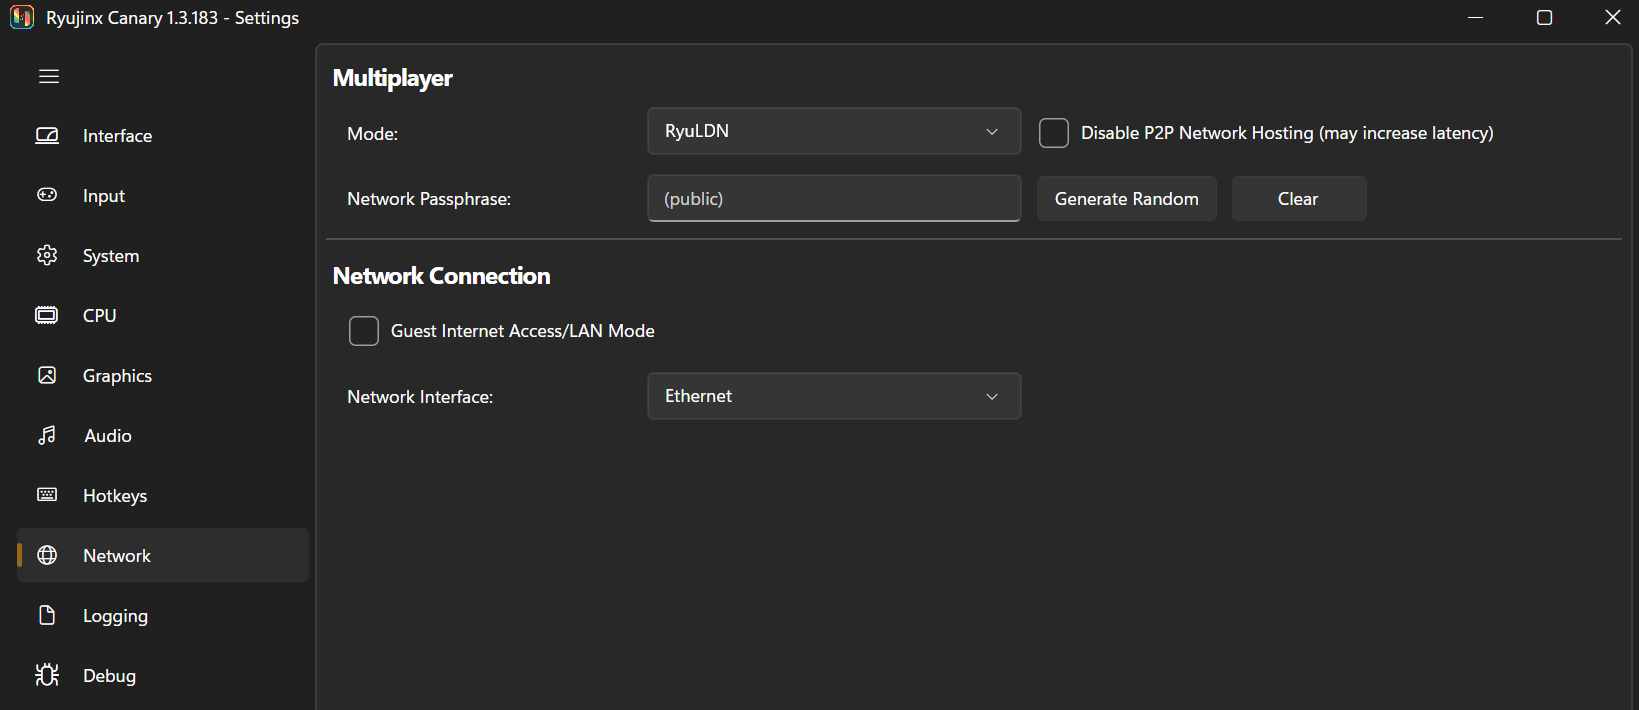Click the System gear icon

pos(47,255)
